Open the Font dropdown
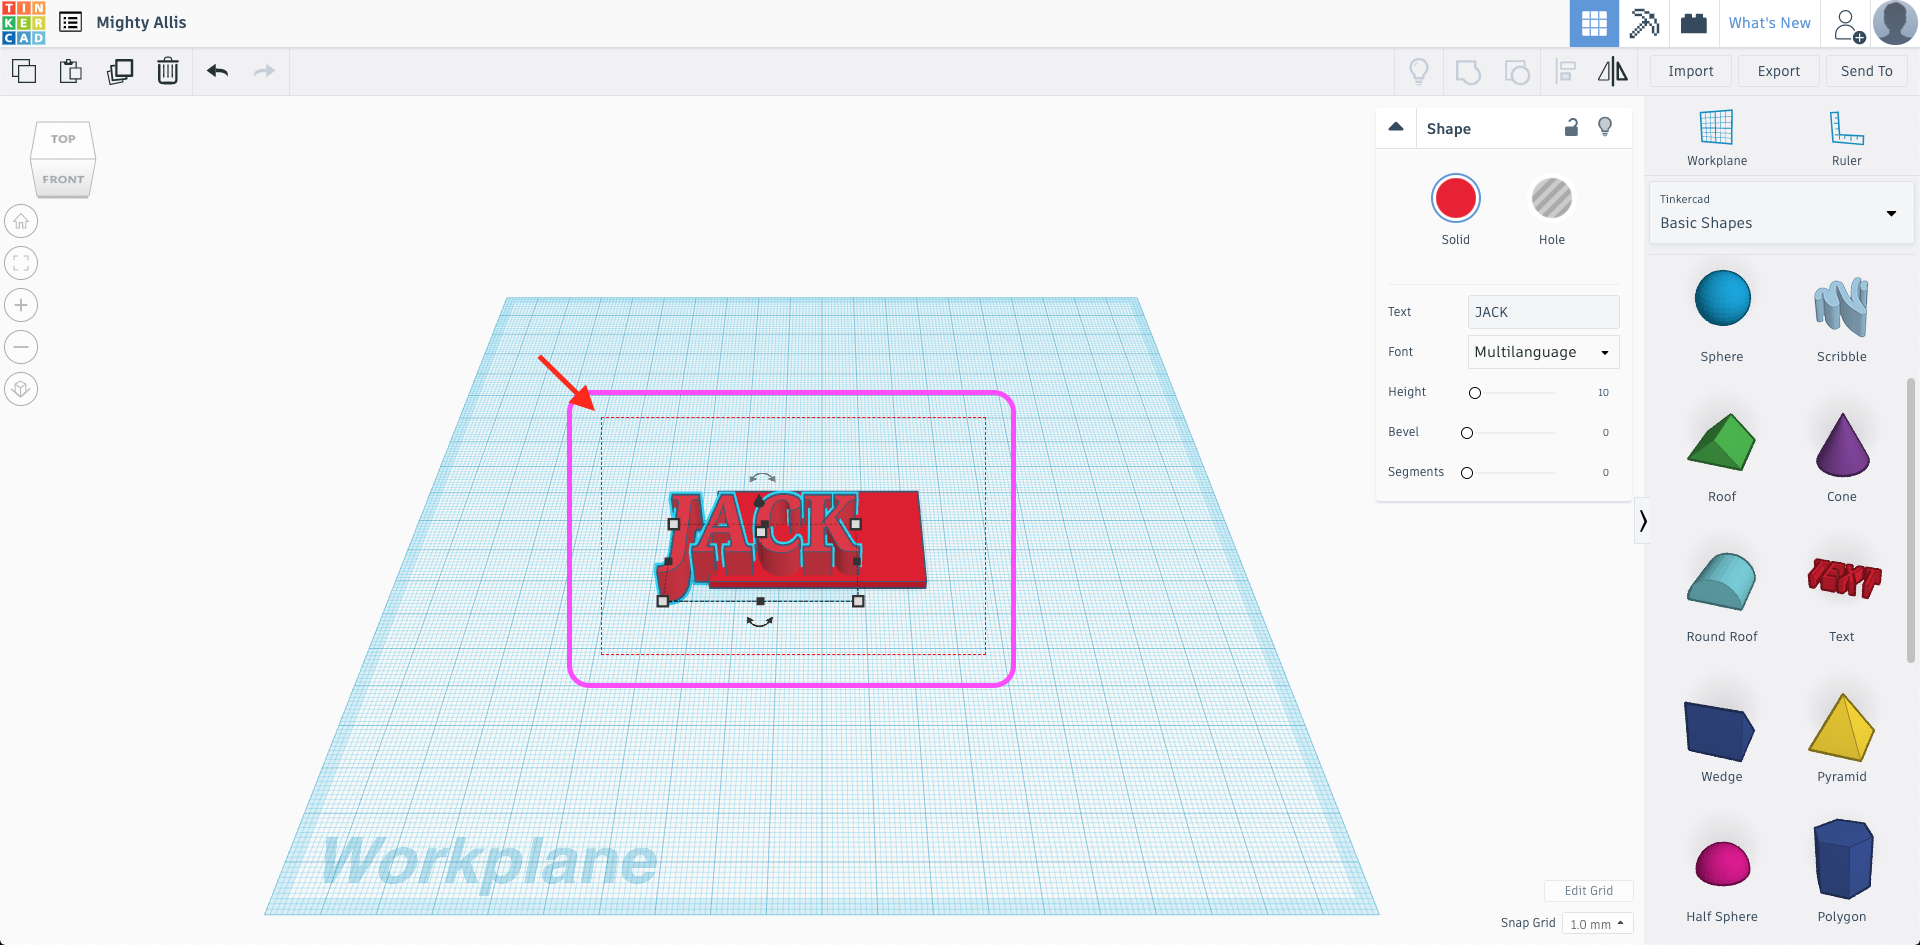Image resolution: width=1920 pixels, height=945 pixels. (x=1542, y=352)
